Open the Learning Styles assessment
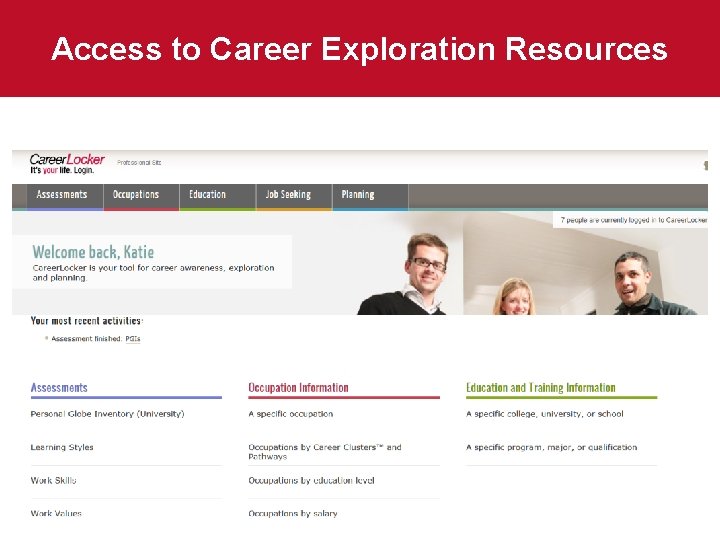The height and width of the screenshot is (540, 720). (62, 447)
